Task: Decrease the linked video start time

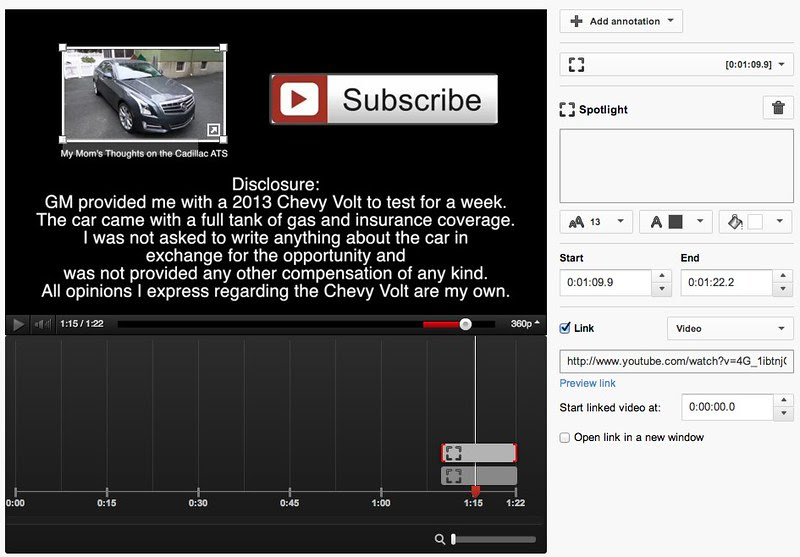Action: coord(784,414)
